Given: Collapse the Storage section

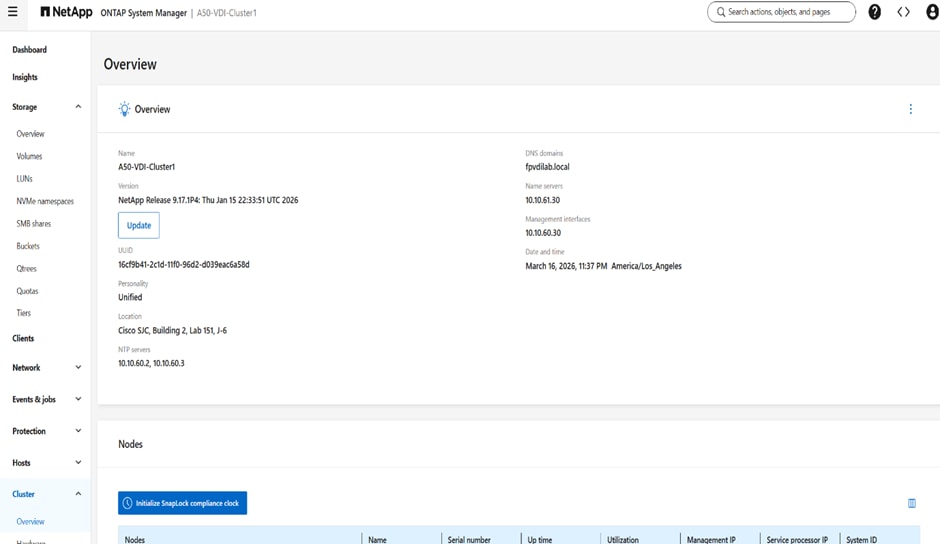Looking at the screenshot, I should [x=78, y=107].
